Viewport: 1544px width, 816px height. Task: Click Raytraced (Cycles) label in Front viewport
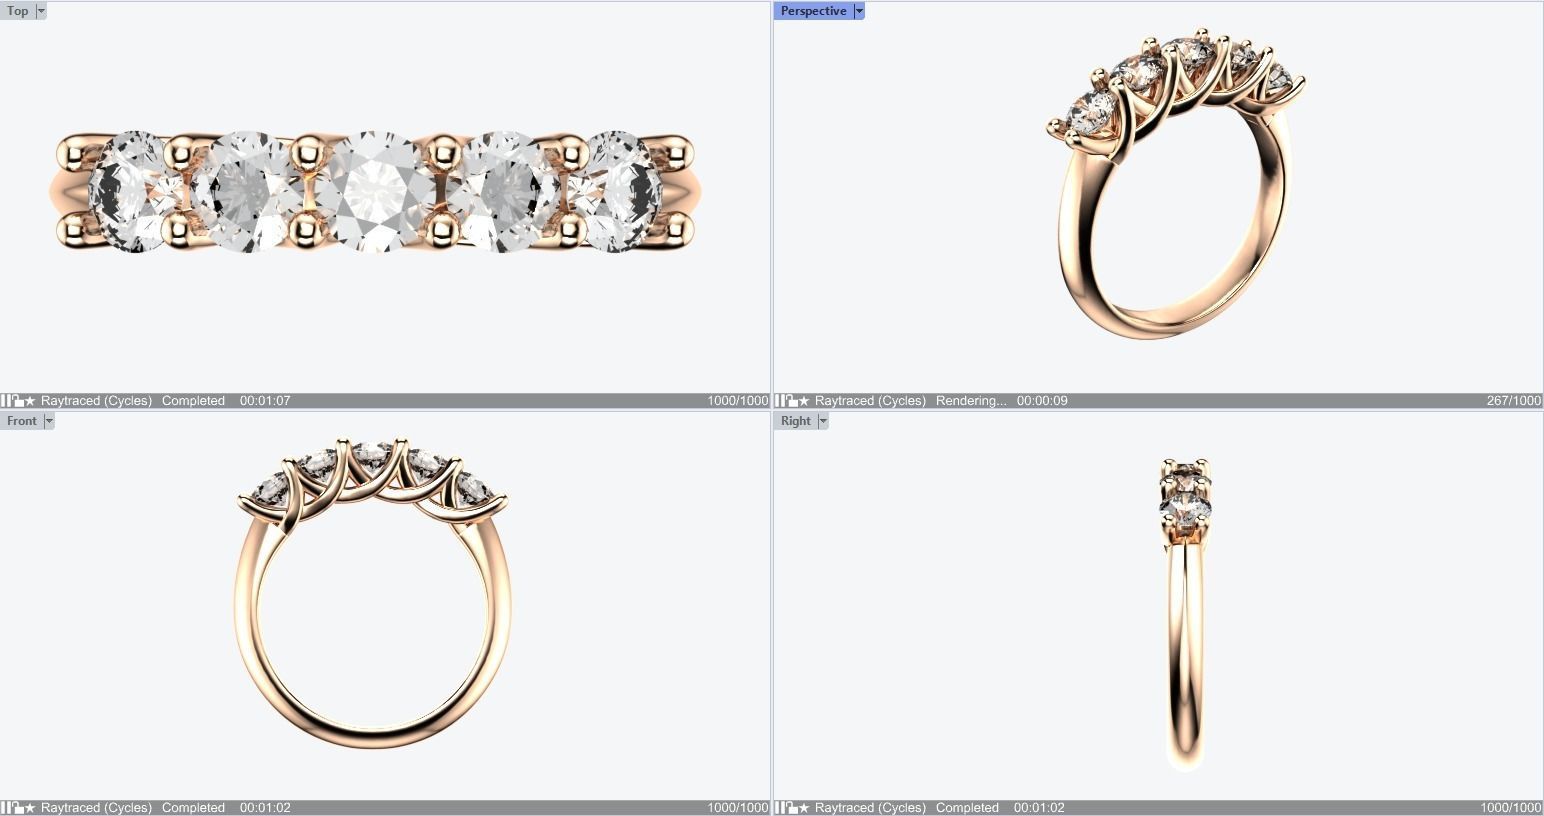(x=96, y=808)
